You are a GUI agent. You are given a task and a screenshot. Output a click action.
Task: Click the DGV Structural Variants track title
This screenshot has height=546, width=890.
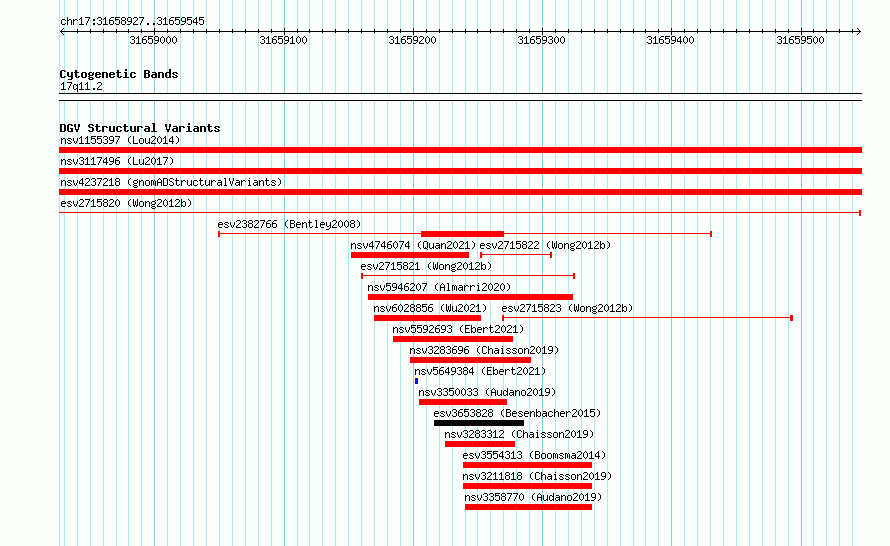(x=140, y=128)
